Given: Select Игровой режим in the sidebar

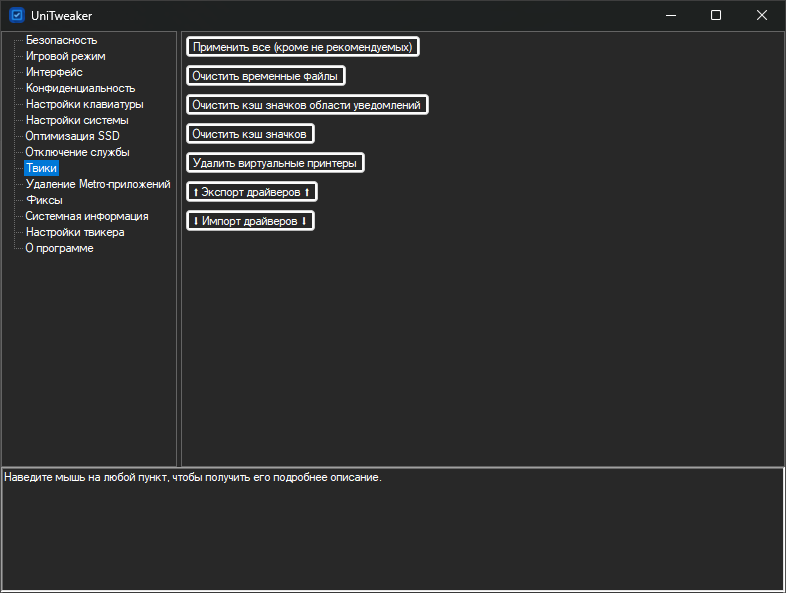Looking at the screenshot, I should click(x=65, y=56).
